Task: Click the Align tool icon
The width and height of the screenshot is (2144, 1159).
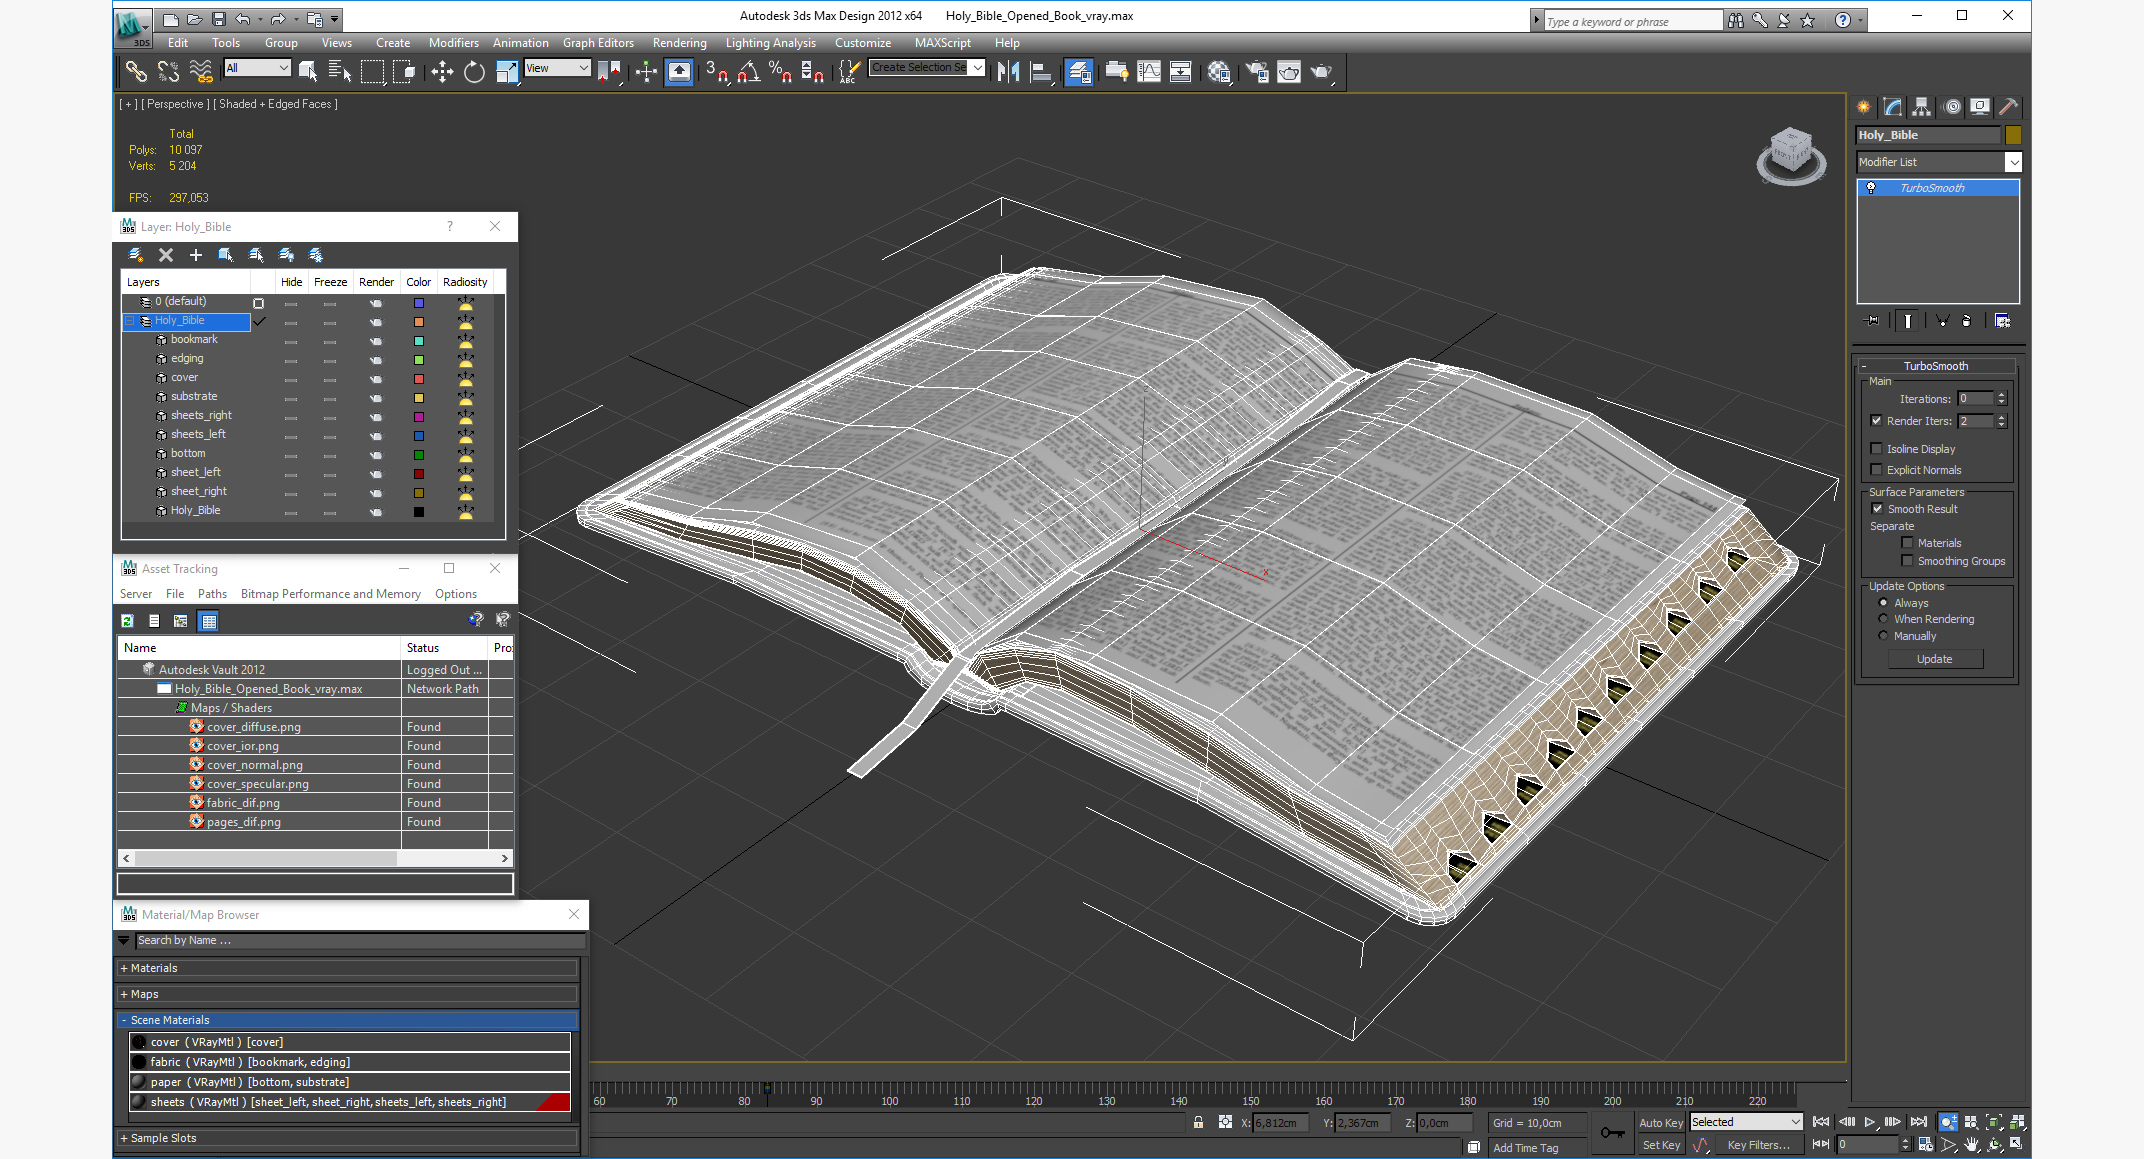Action: click(1041, 71)
